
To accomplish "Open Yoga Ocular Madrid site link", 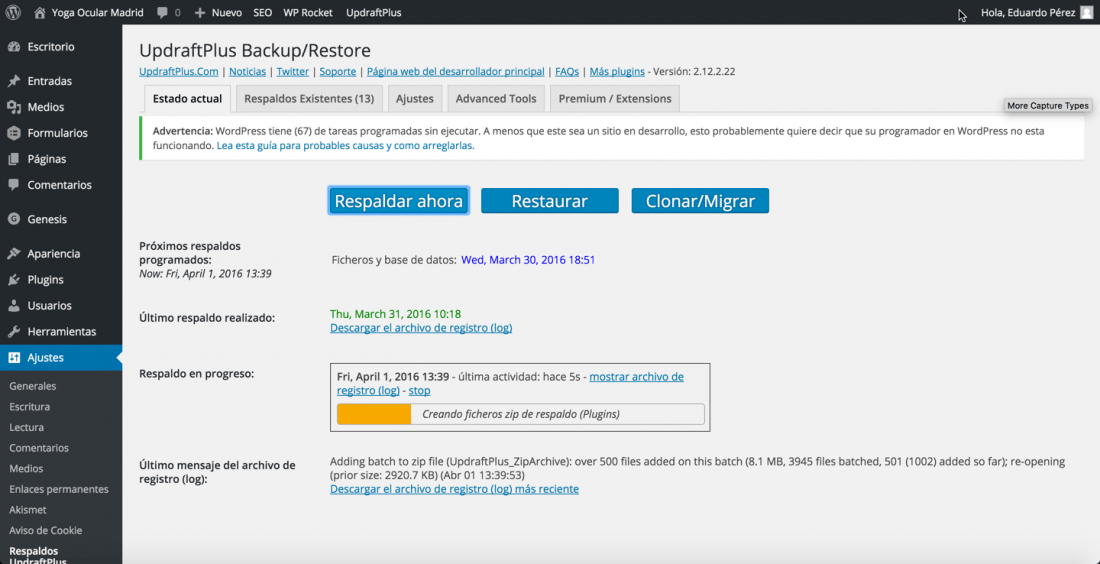I will point(98,13).
